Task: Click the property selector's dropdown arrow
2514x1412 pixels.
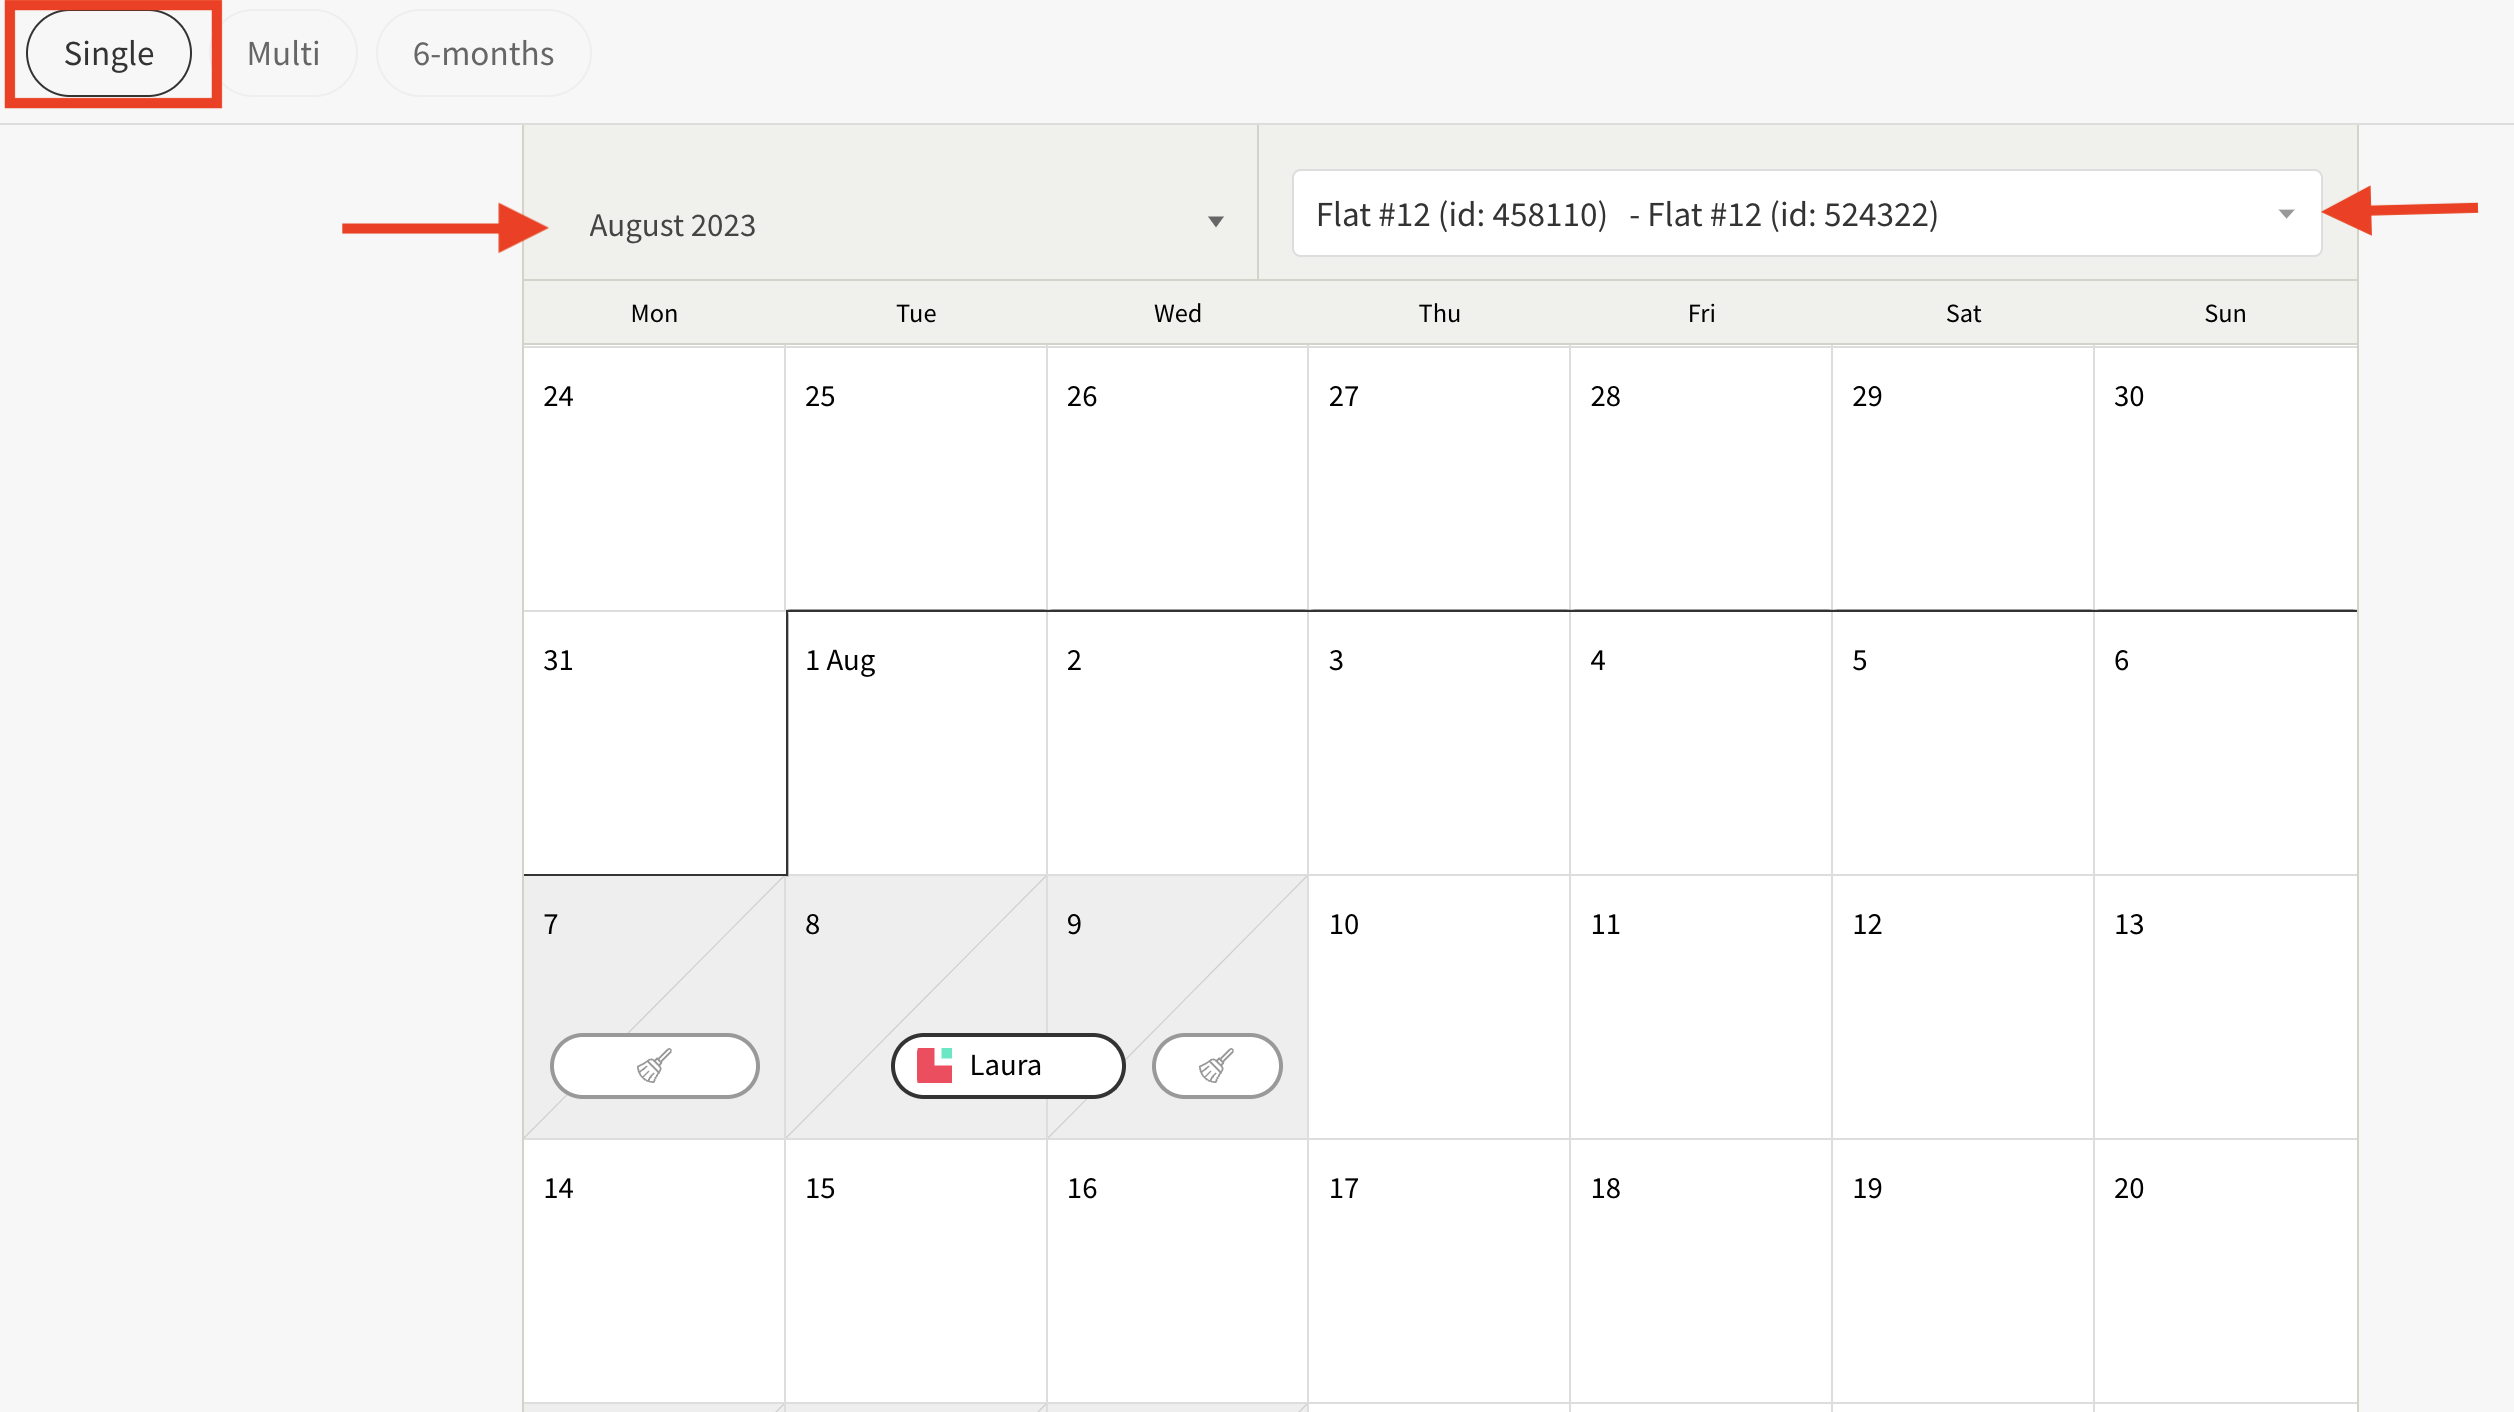Action: [x=2286, y=214]
